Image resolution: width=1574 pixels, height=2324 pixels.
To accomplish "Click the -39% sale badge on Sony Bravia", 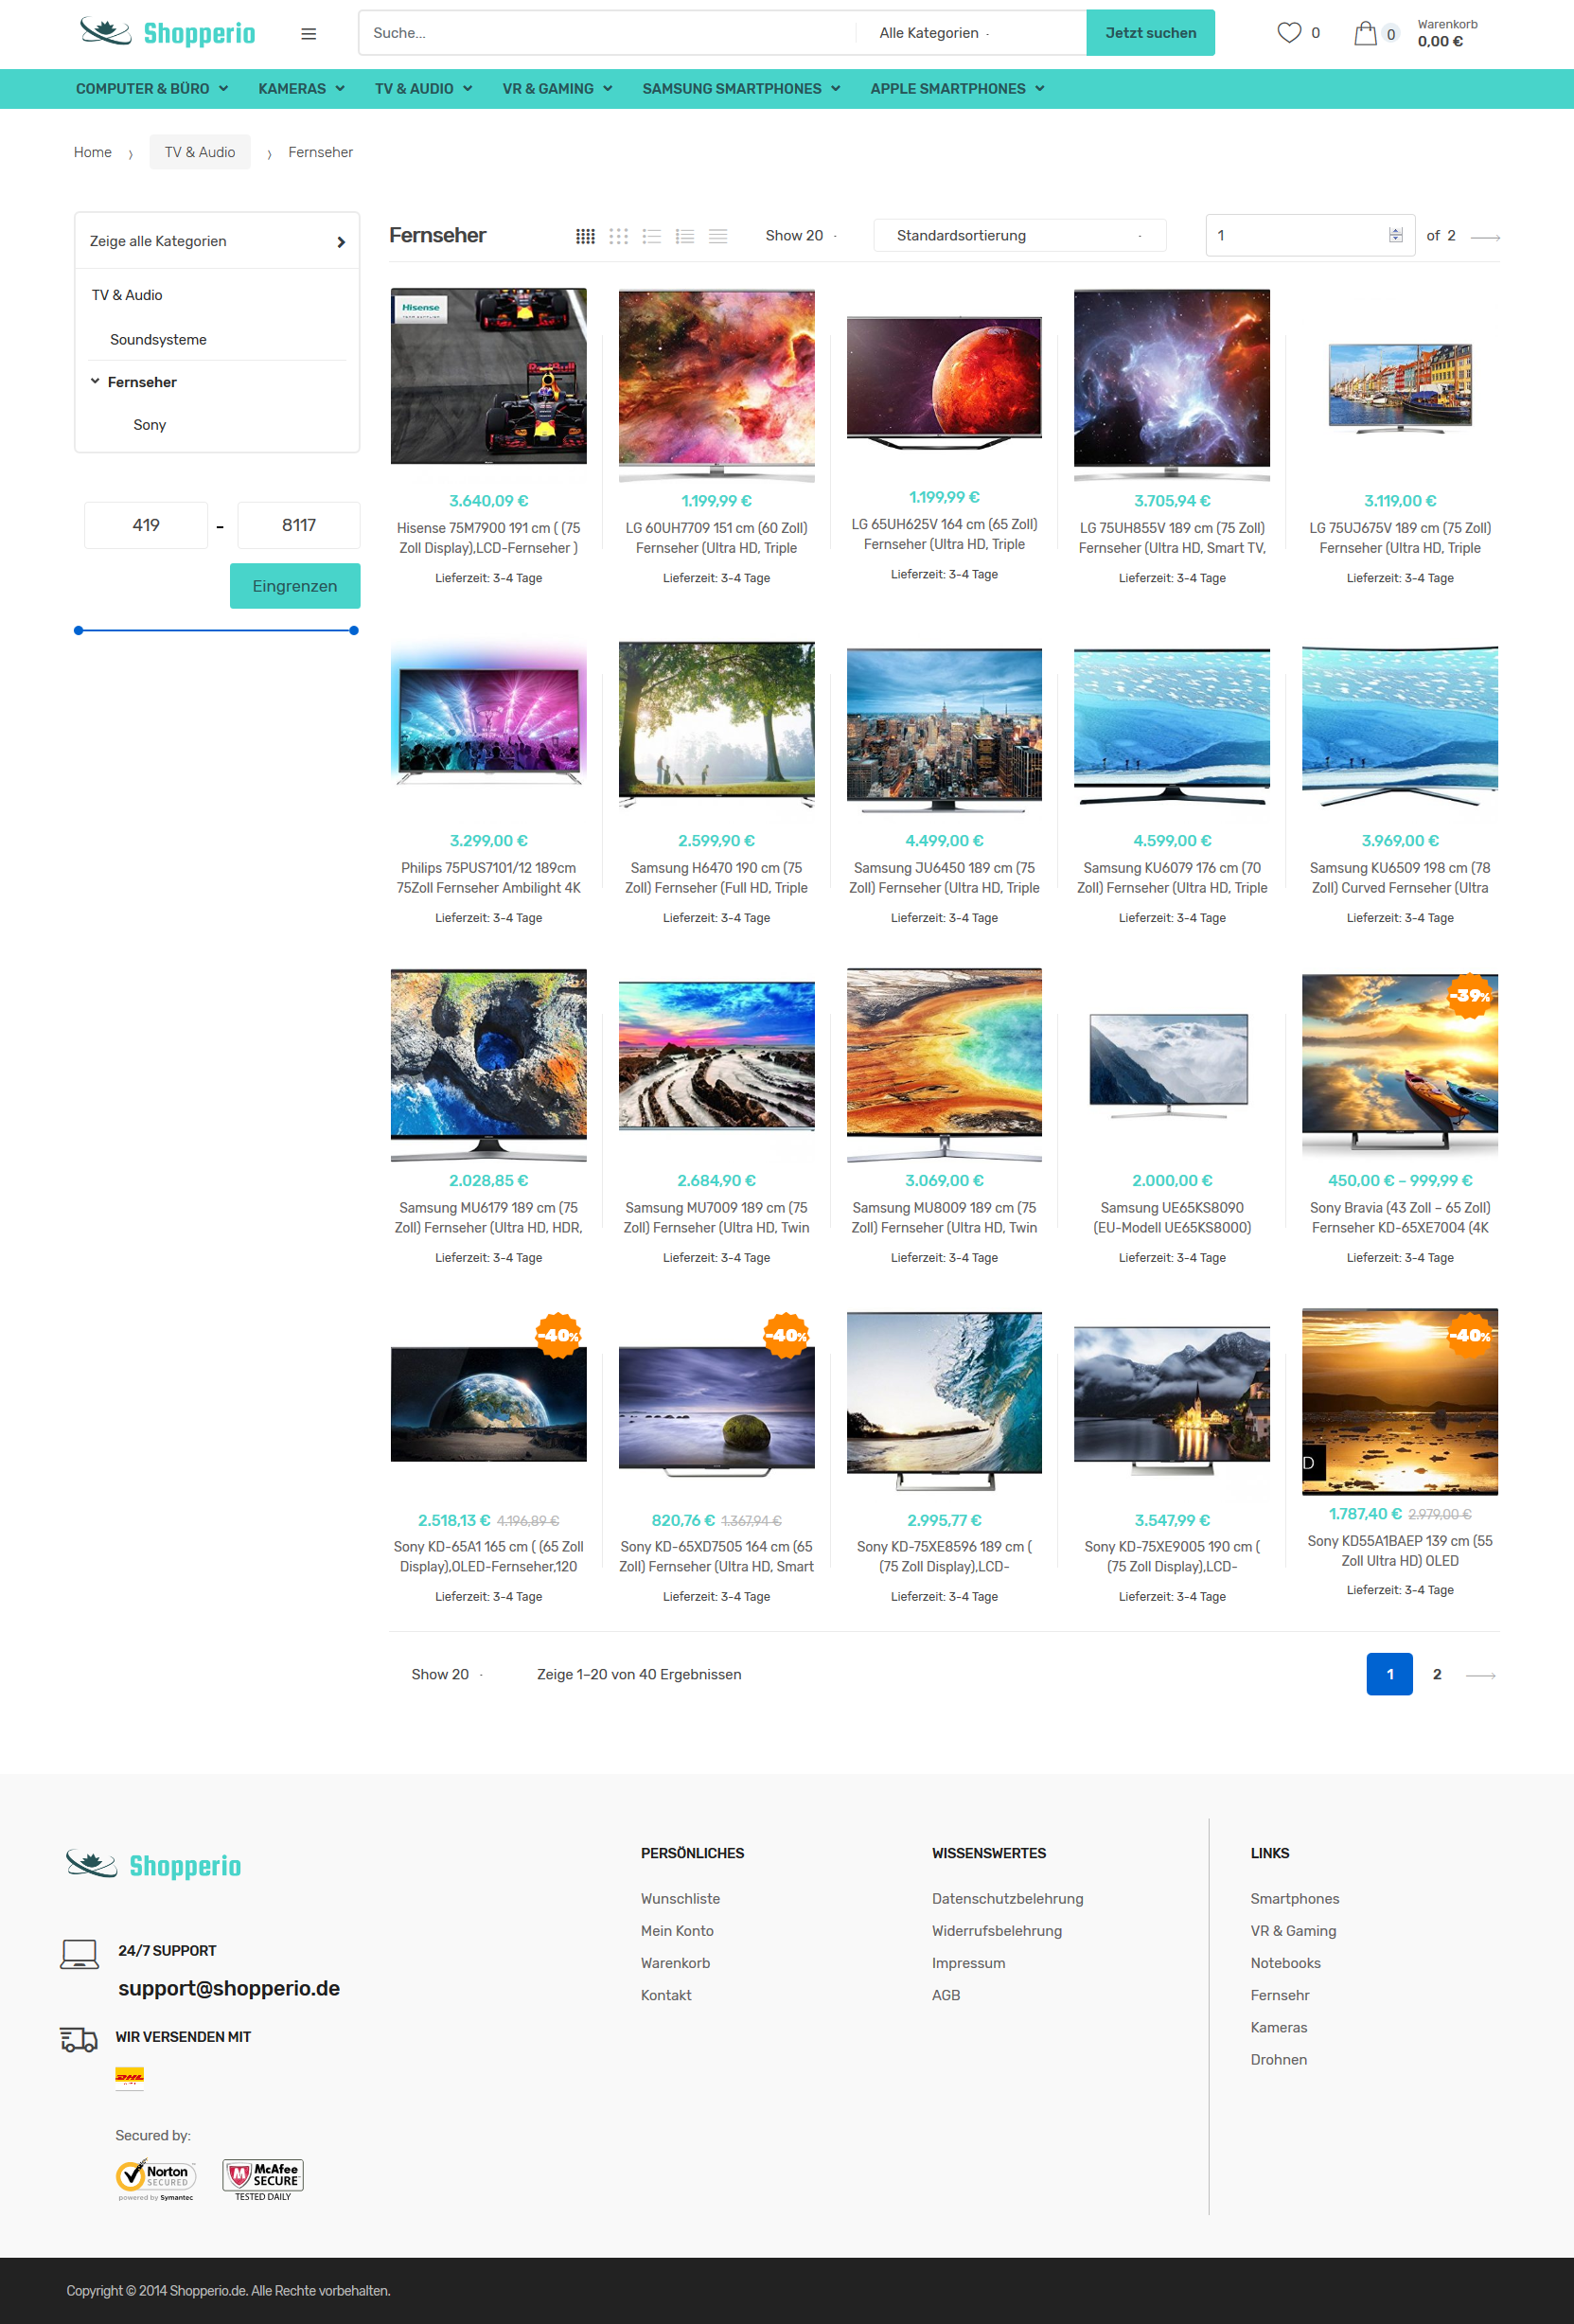I will pos(1470,996).
